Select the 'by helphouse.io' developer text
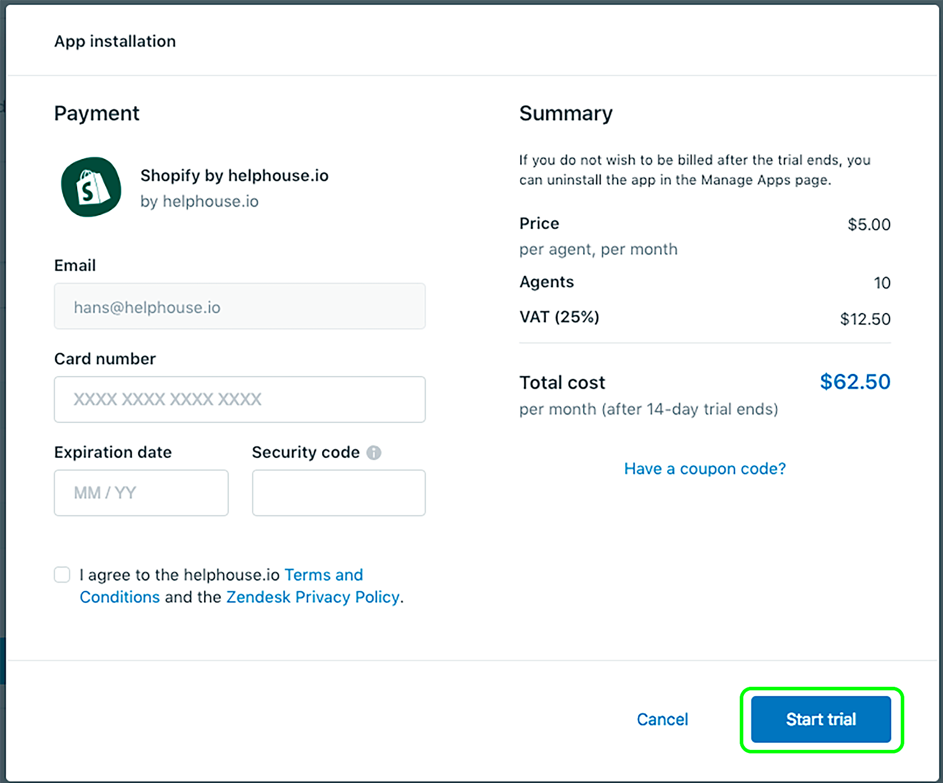The height and width of the screenshot is (783, 943). (x=200, y=201)
